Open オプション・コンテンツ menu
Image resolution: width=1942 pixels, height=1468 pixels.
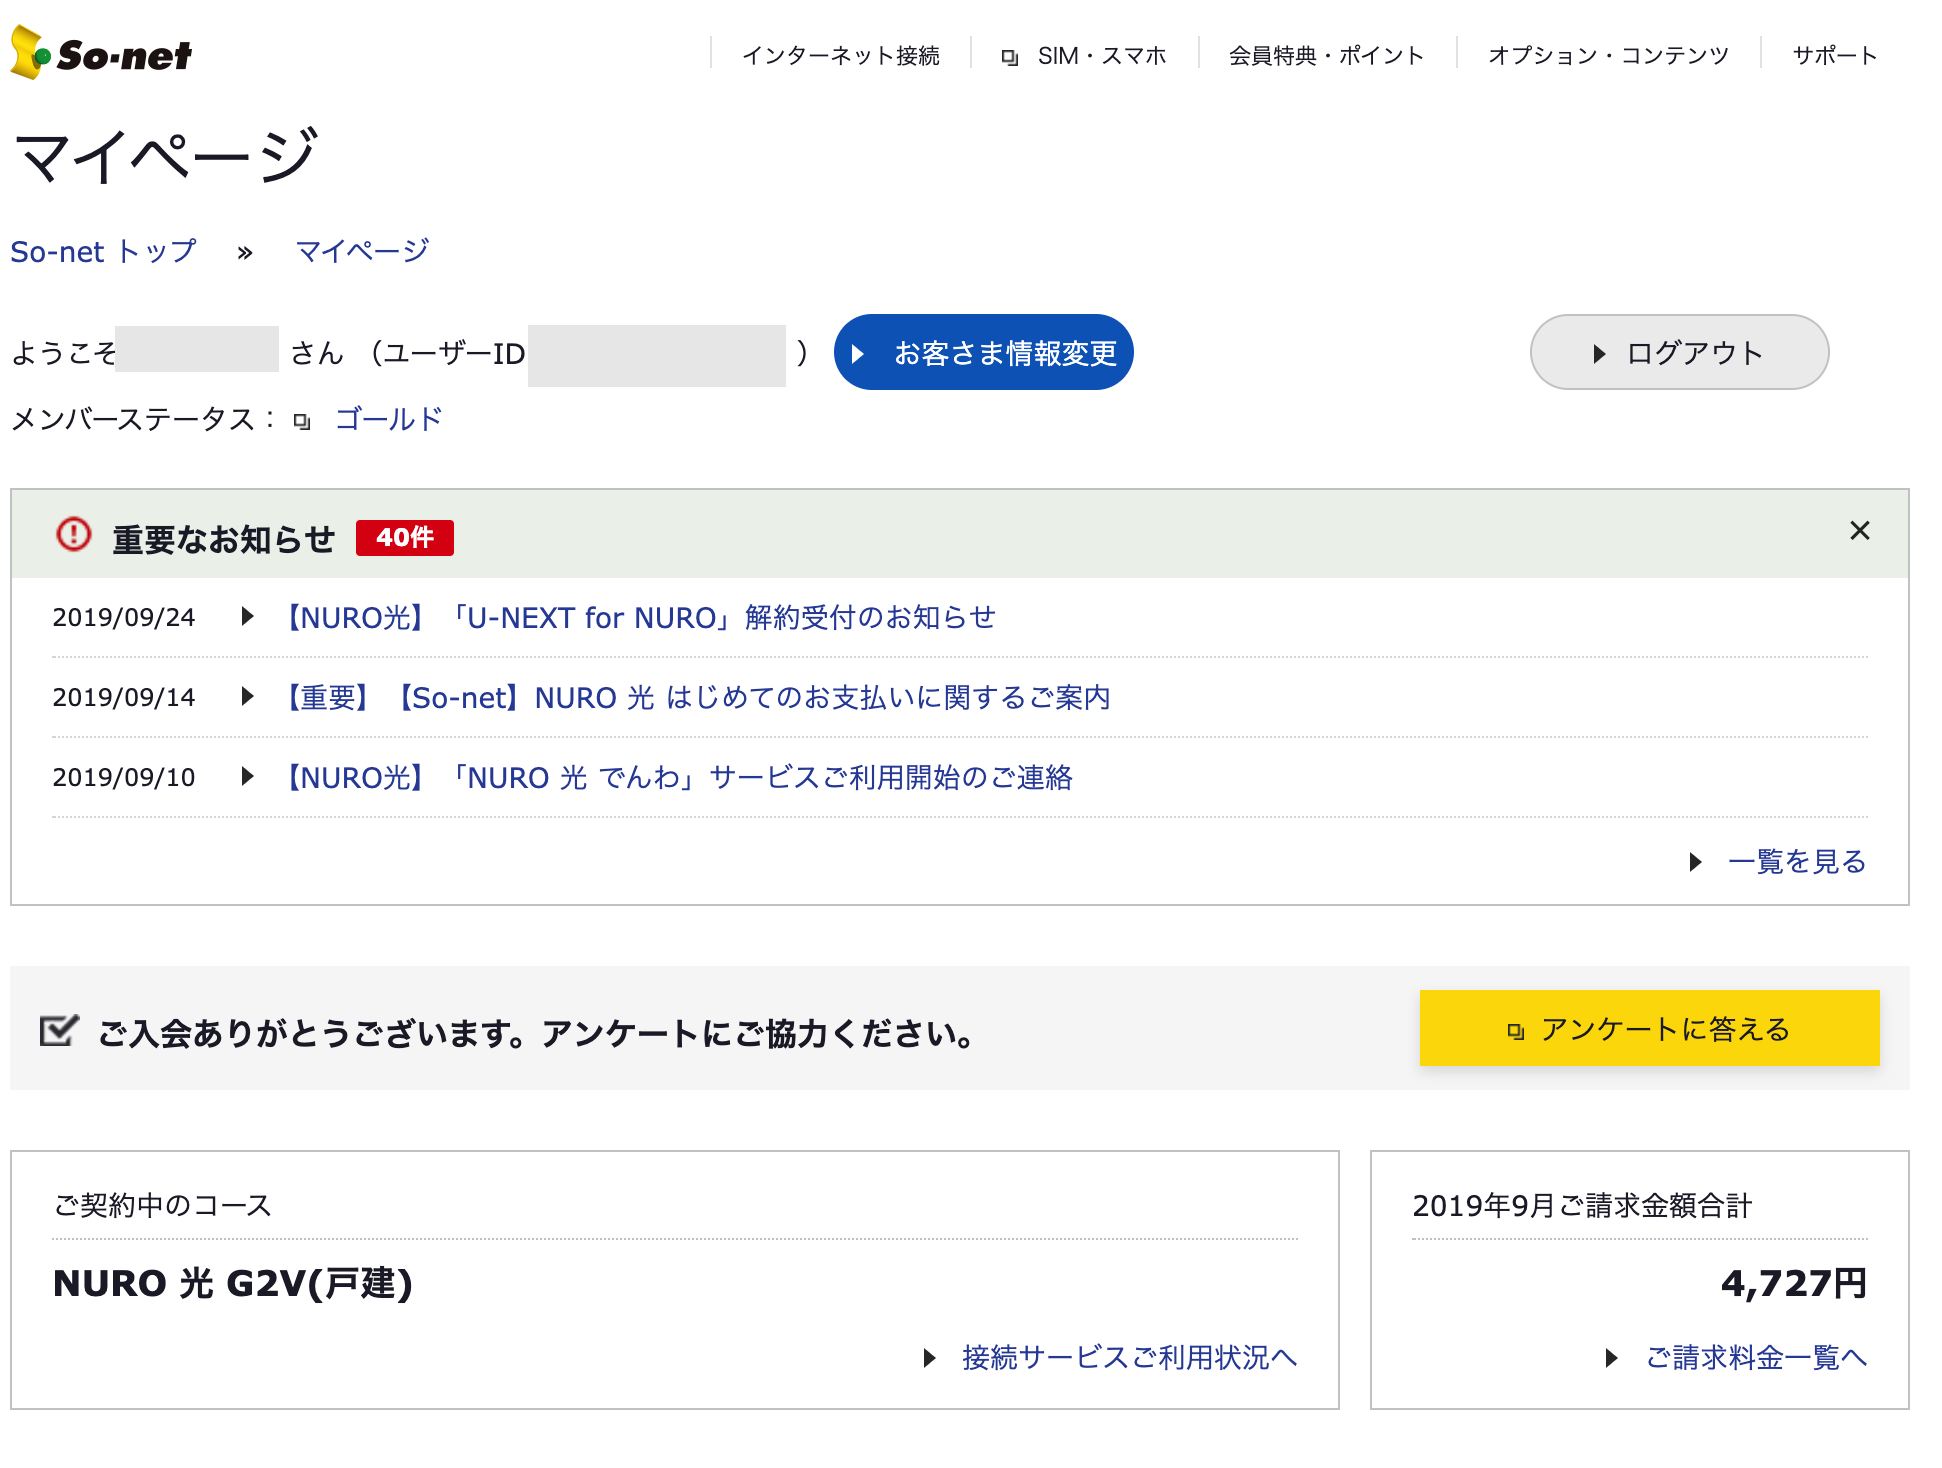click(x=1608, y=55)
